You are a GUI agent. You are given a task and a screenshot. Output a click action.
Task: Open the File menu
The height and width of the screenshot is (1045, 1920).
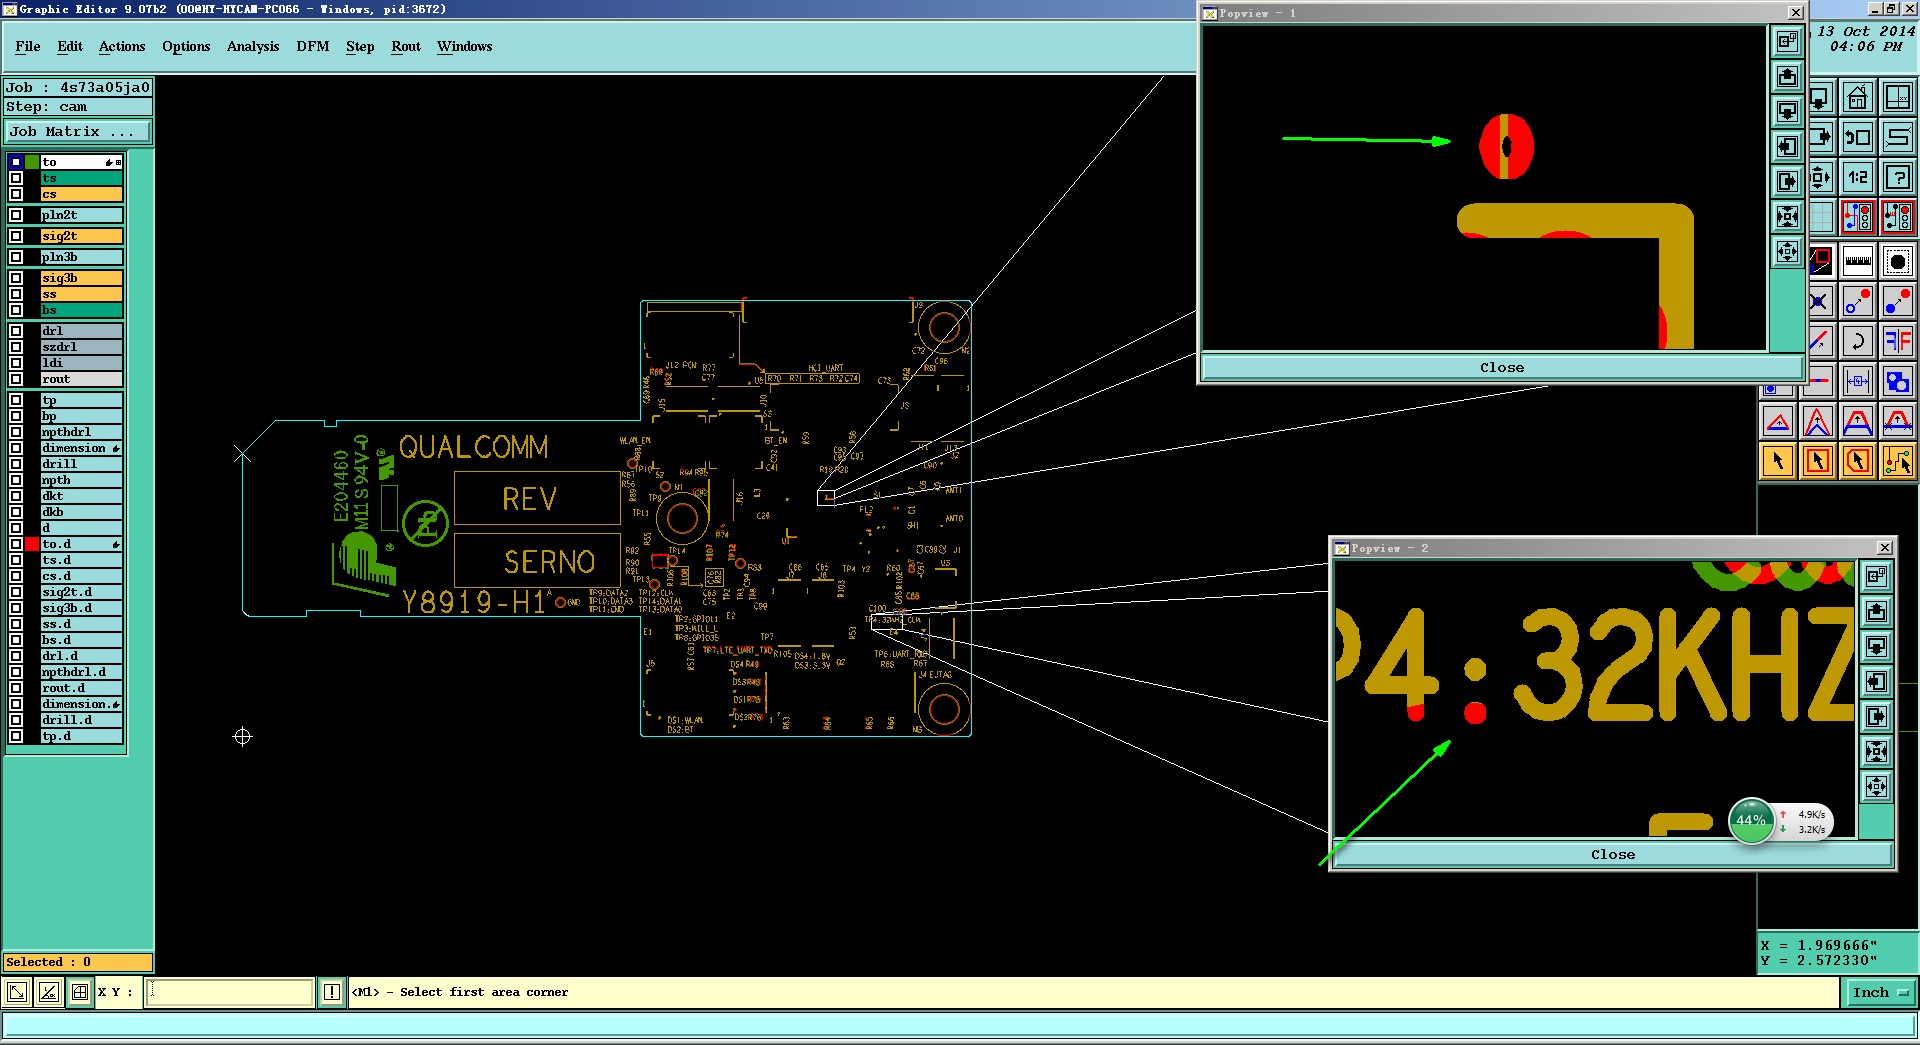(28, 46)
